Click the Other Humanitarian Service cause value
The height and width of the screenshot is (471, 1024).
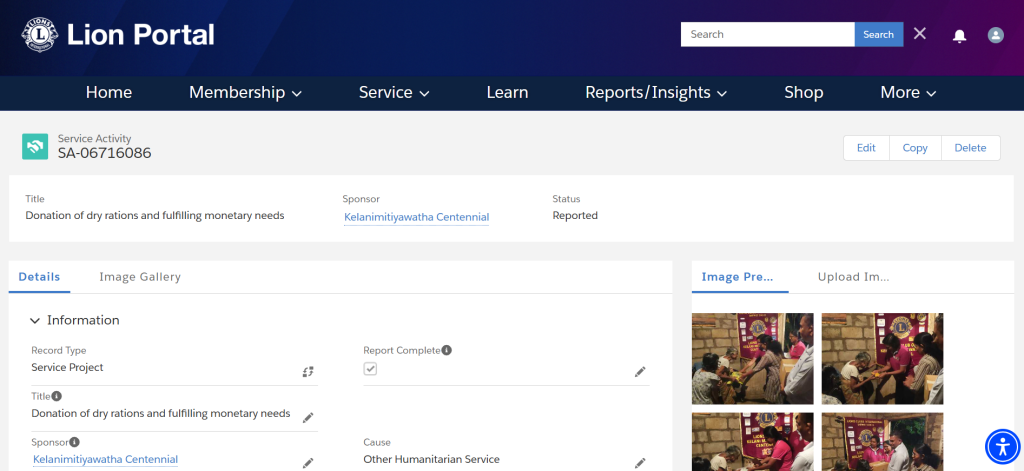(x=431, y=459)
